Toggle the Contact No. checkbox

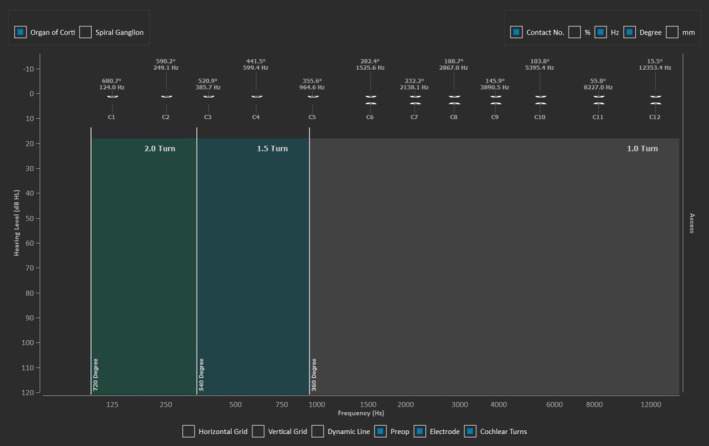[x=516, y=32]
